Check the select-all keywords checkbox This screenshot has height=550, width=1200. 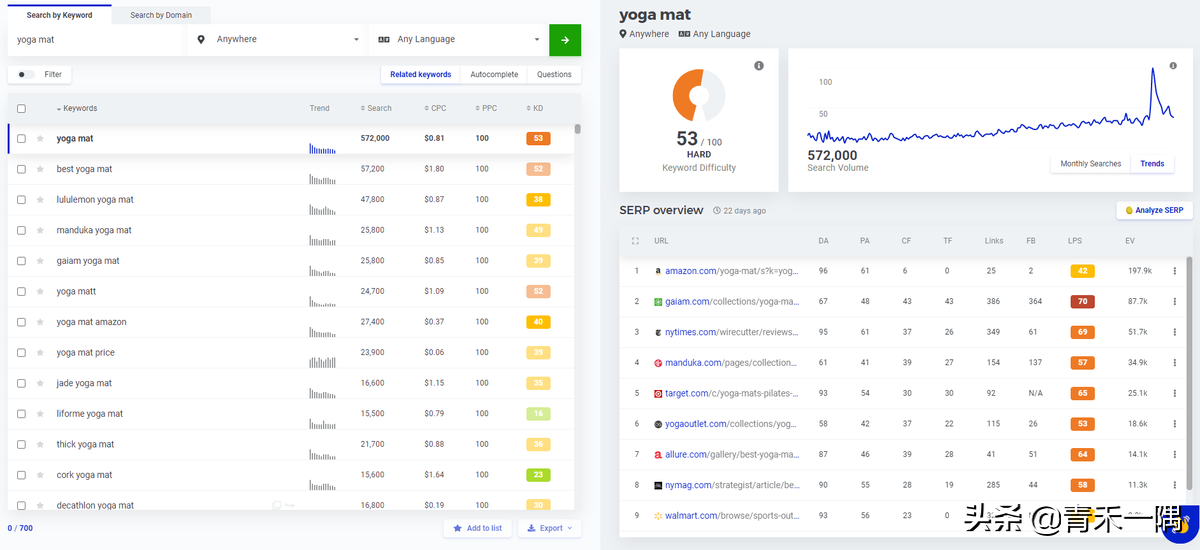tap(21, 108)
